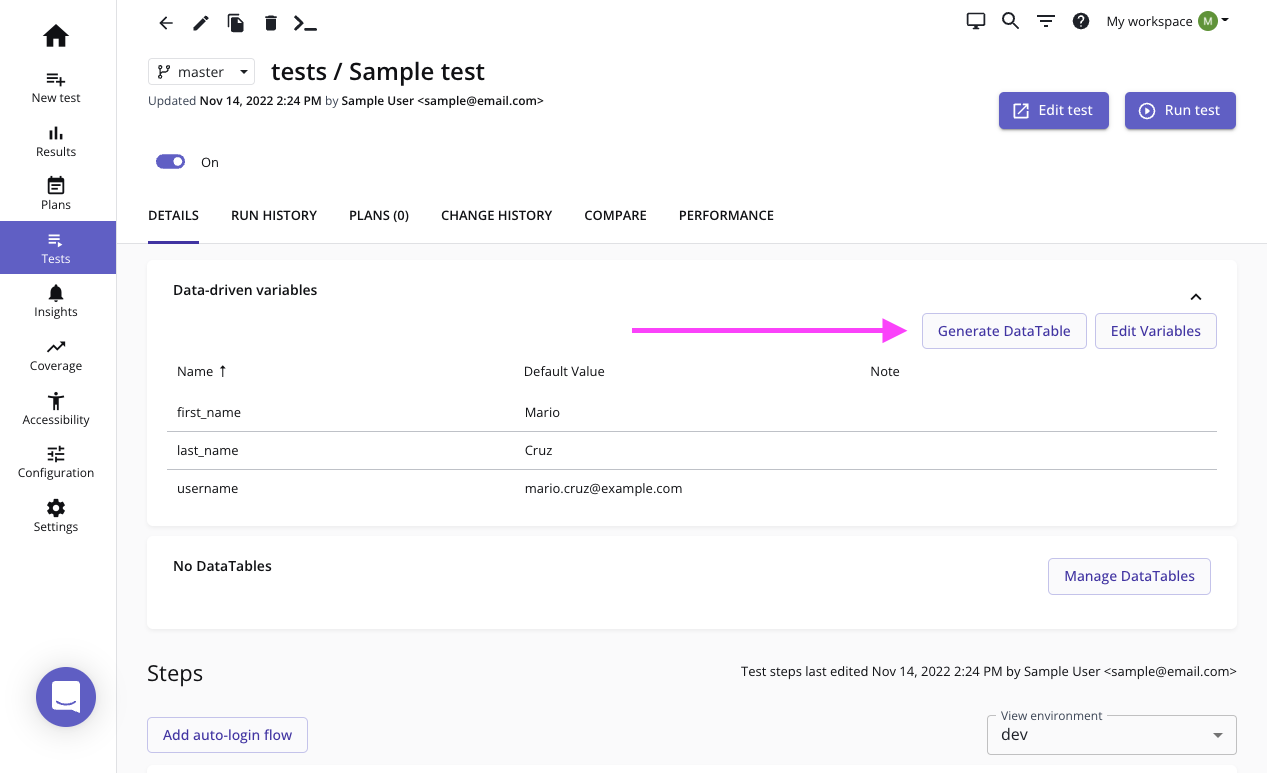The height and width of the screenshot is (773, 1267).
Task: Switch to the DETAILS tab
Action: tap(173, 215)
